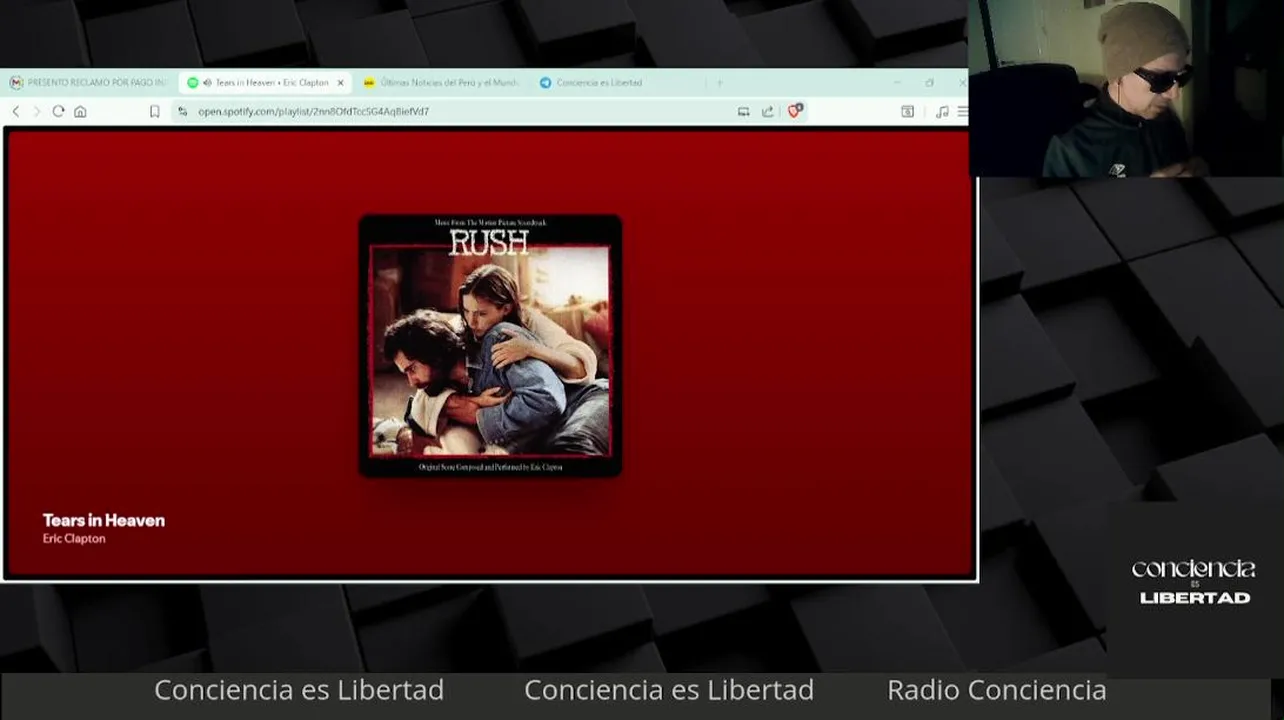
Task: Minimize the browser window
Action: [x=897, y=83]
